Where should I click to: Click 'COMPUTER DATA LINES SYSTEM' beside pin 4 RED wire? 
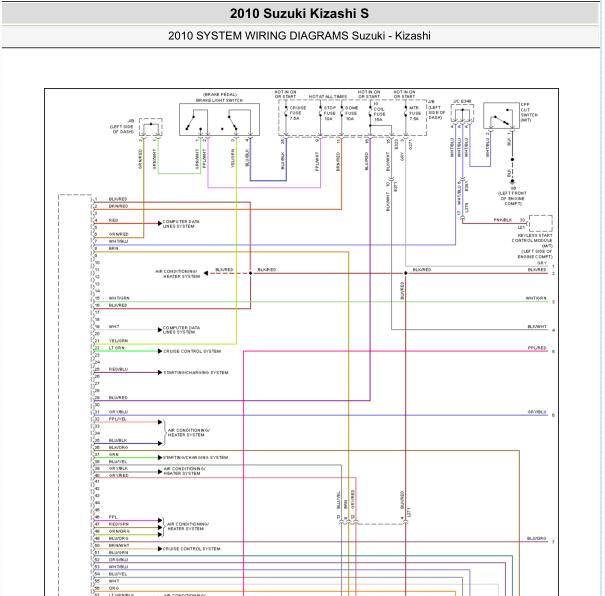(181, 224)
